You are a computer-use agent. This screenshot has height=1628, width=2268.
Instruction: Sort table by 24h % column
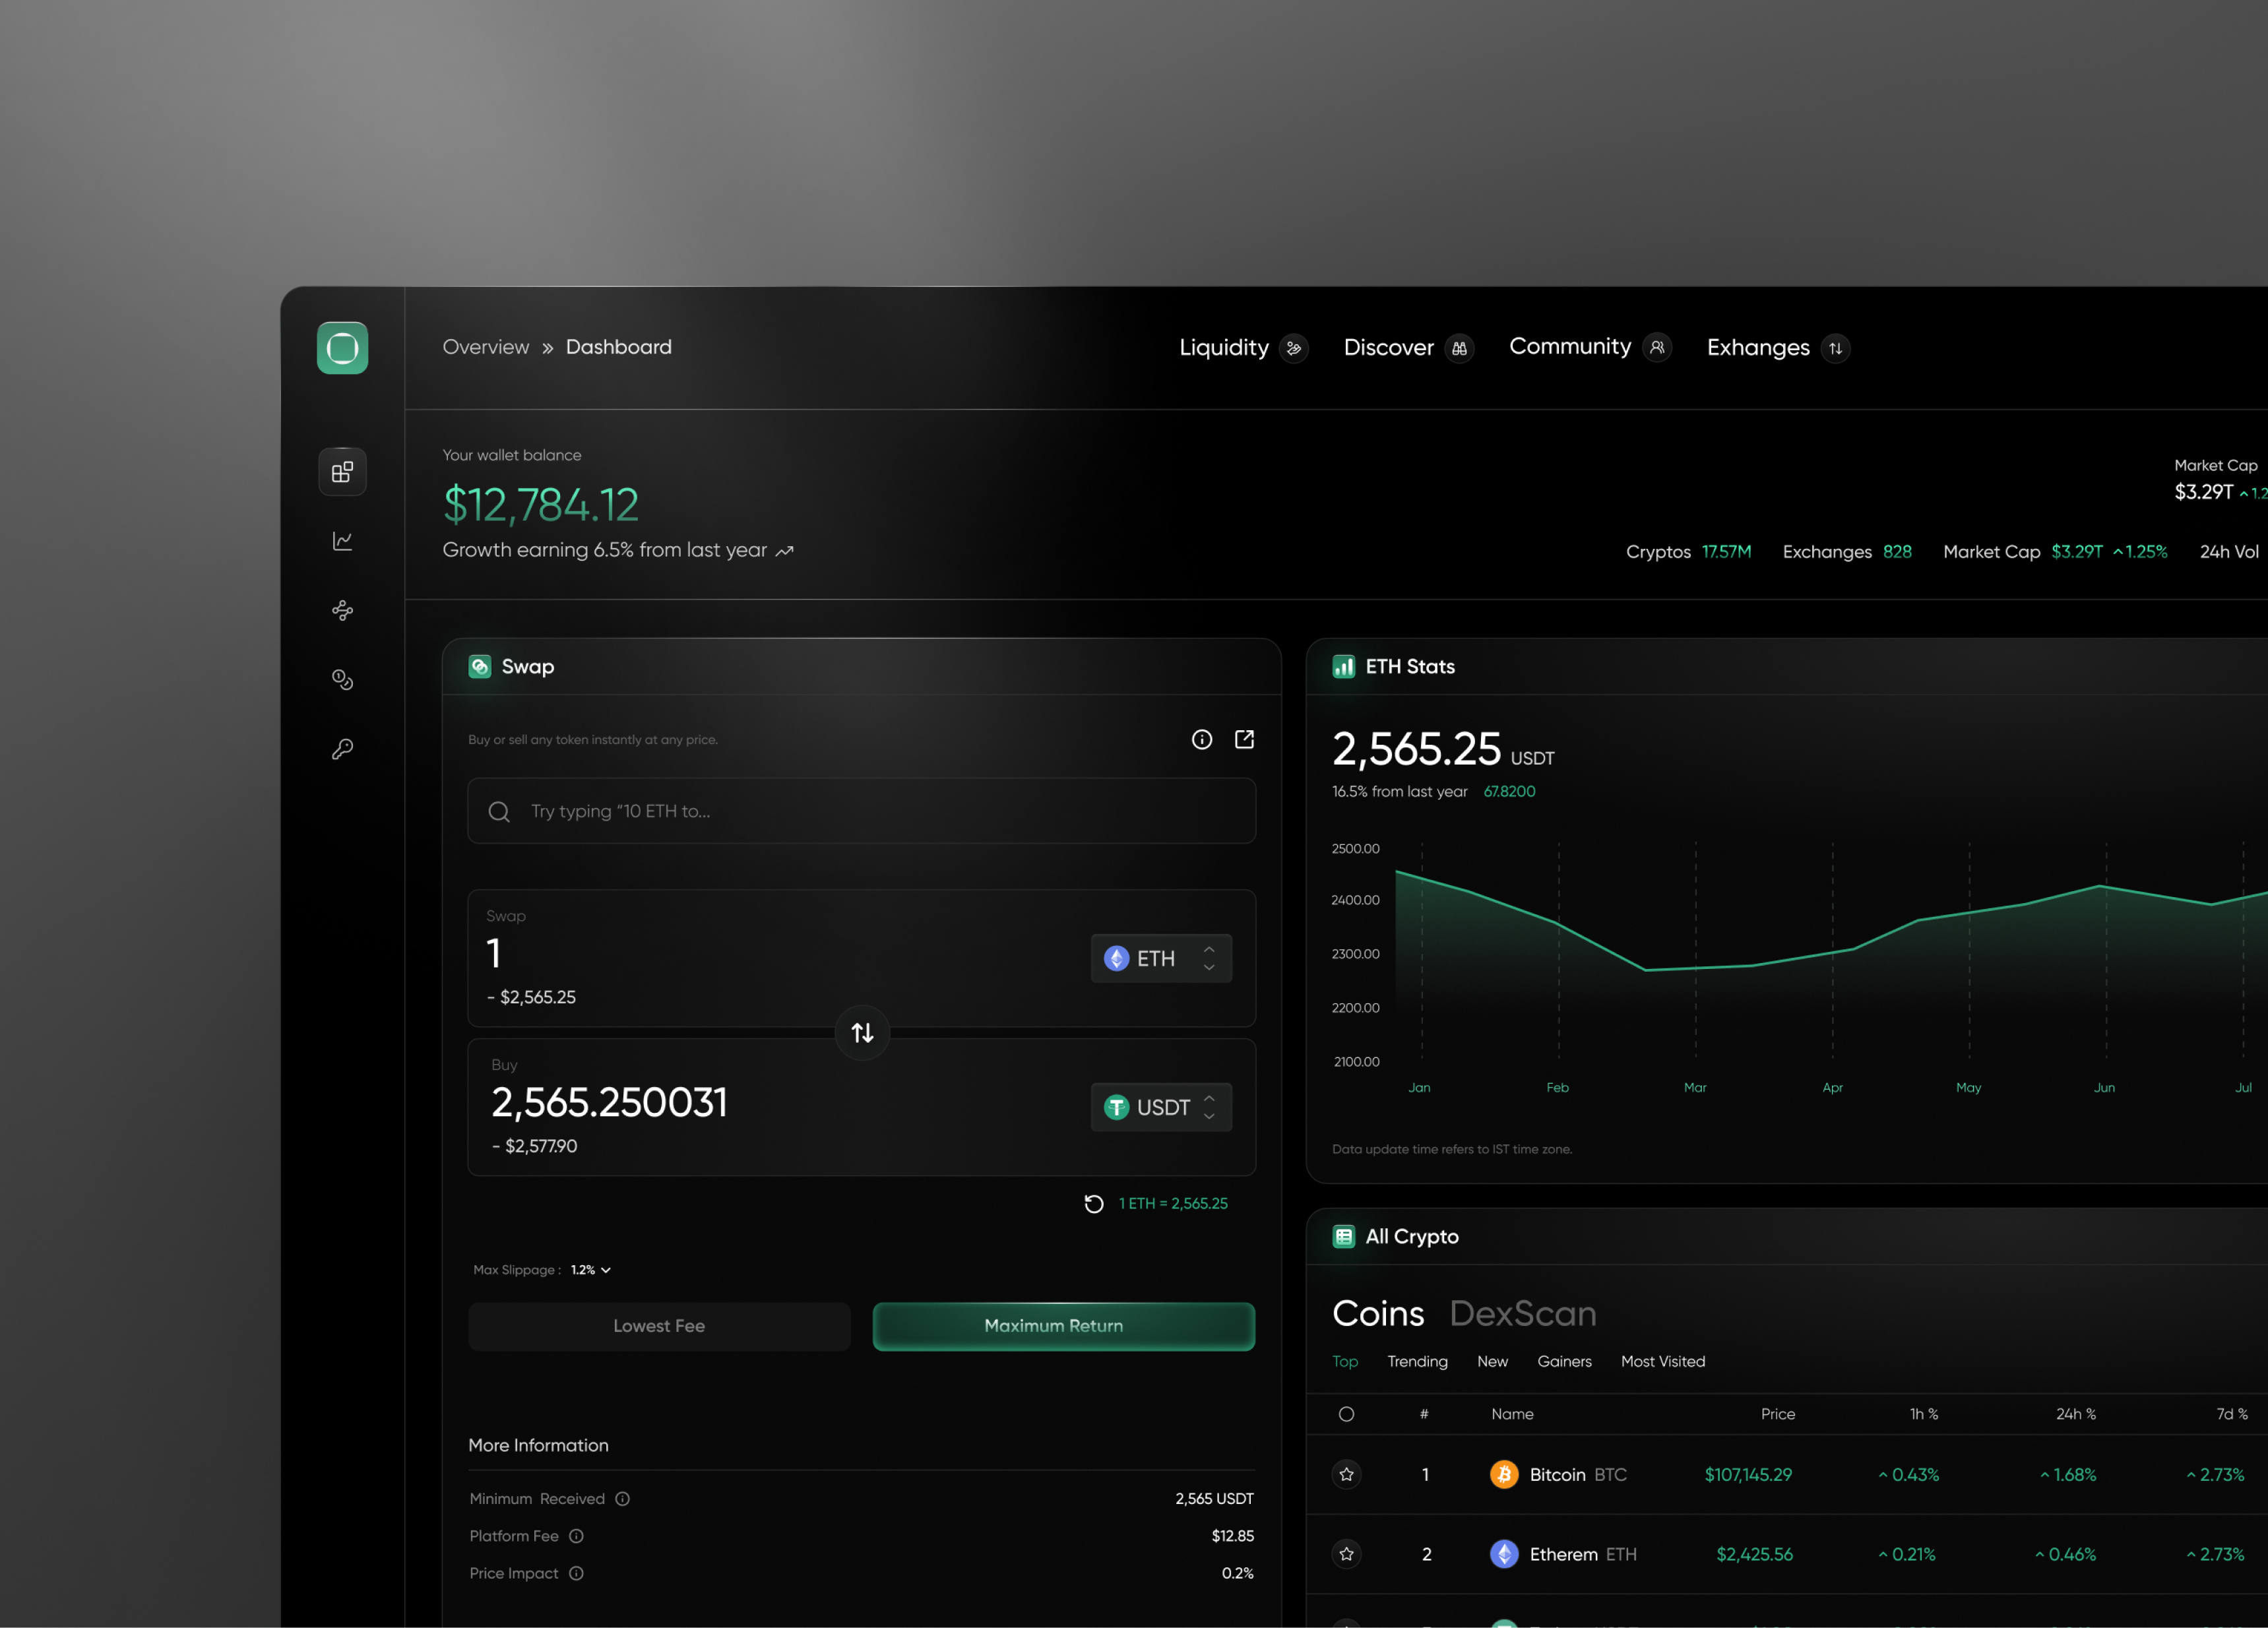2075,1414
